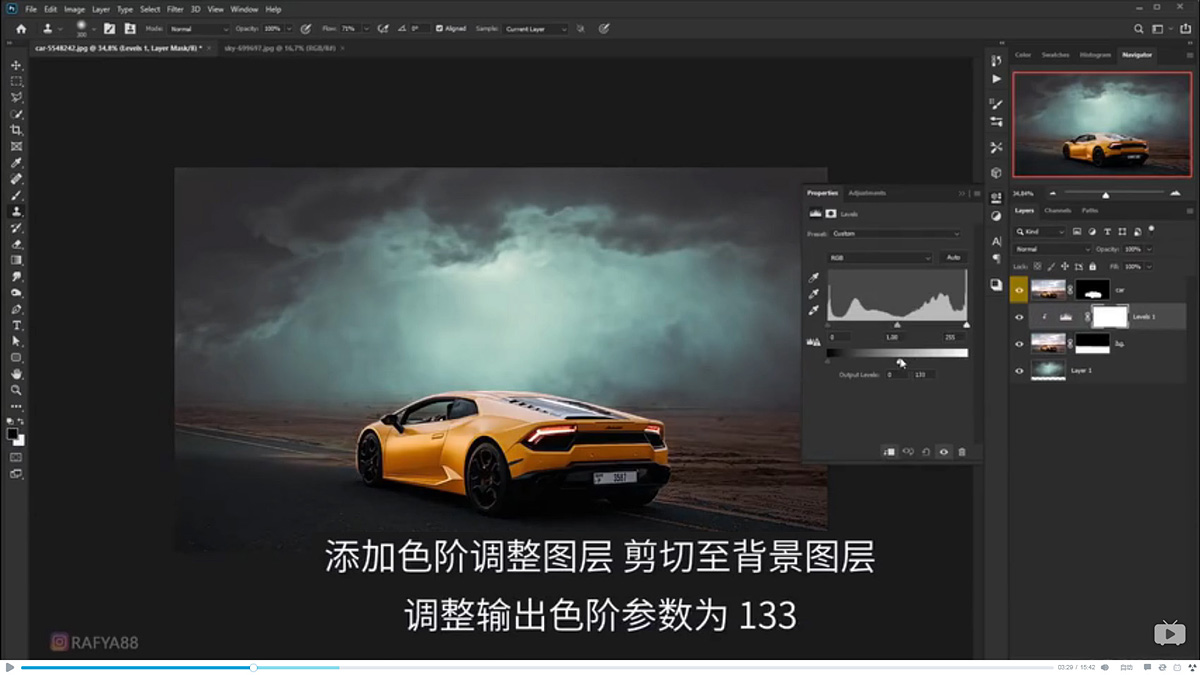Toggle visibility of the bg layer

1019,343
